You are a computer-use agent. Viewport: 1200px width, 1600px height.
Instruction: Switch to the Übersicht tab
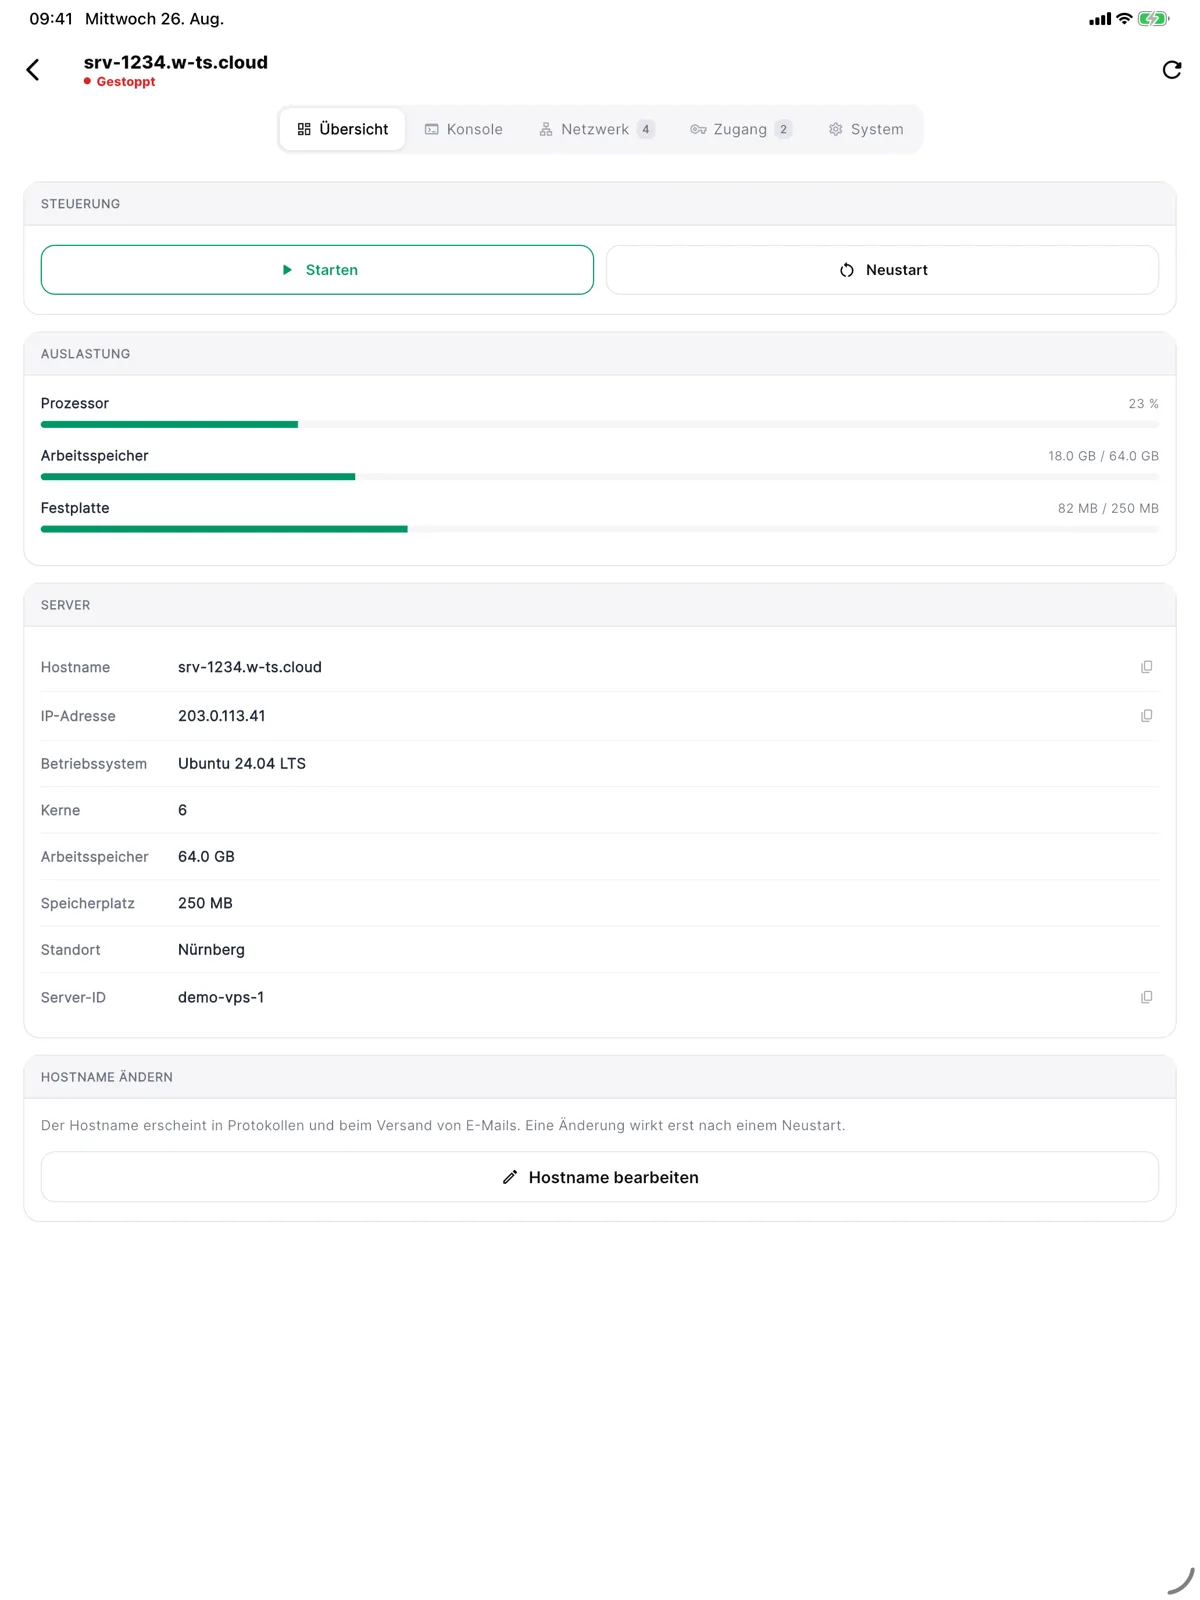[x=343, y=129]
